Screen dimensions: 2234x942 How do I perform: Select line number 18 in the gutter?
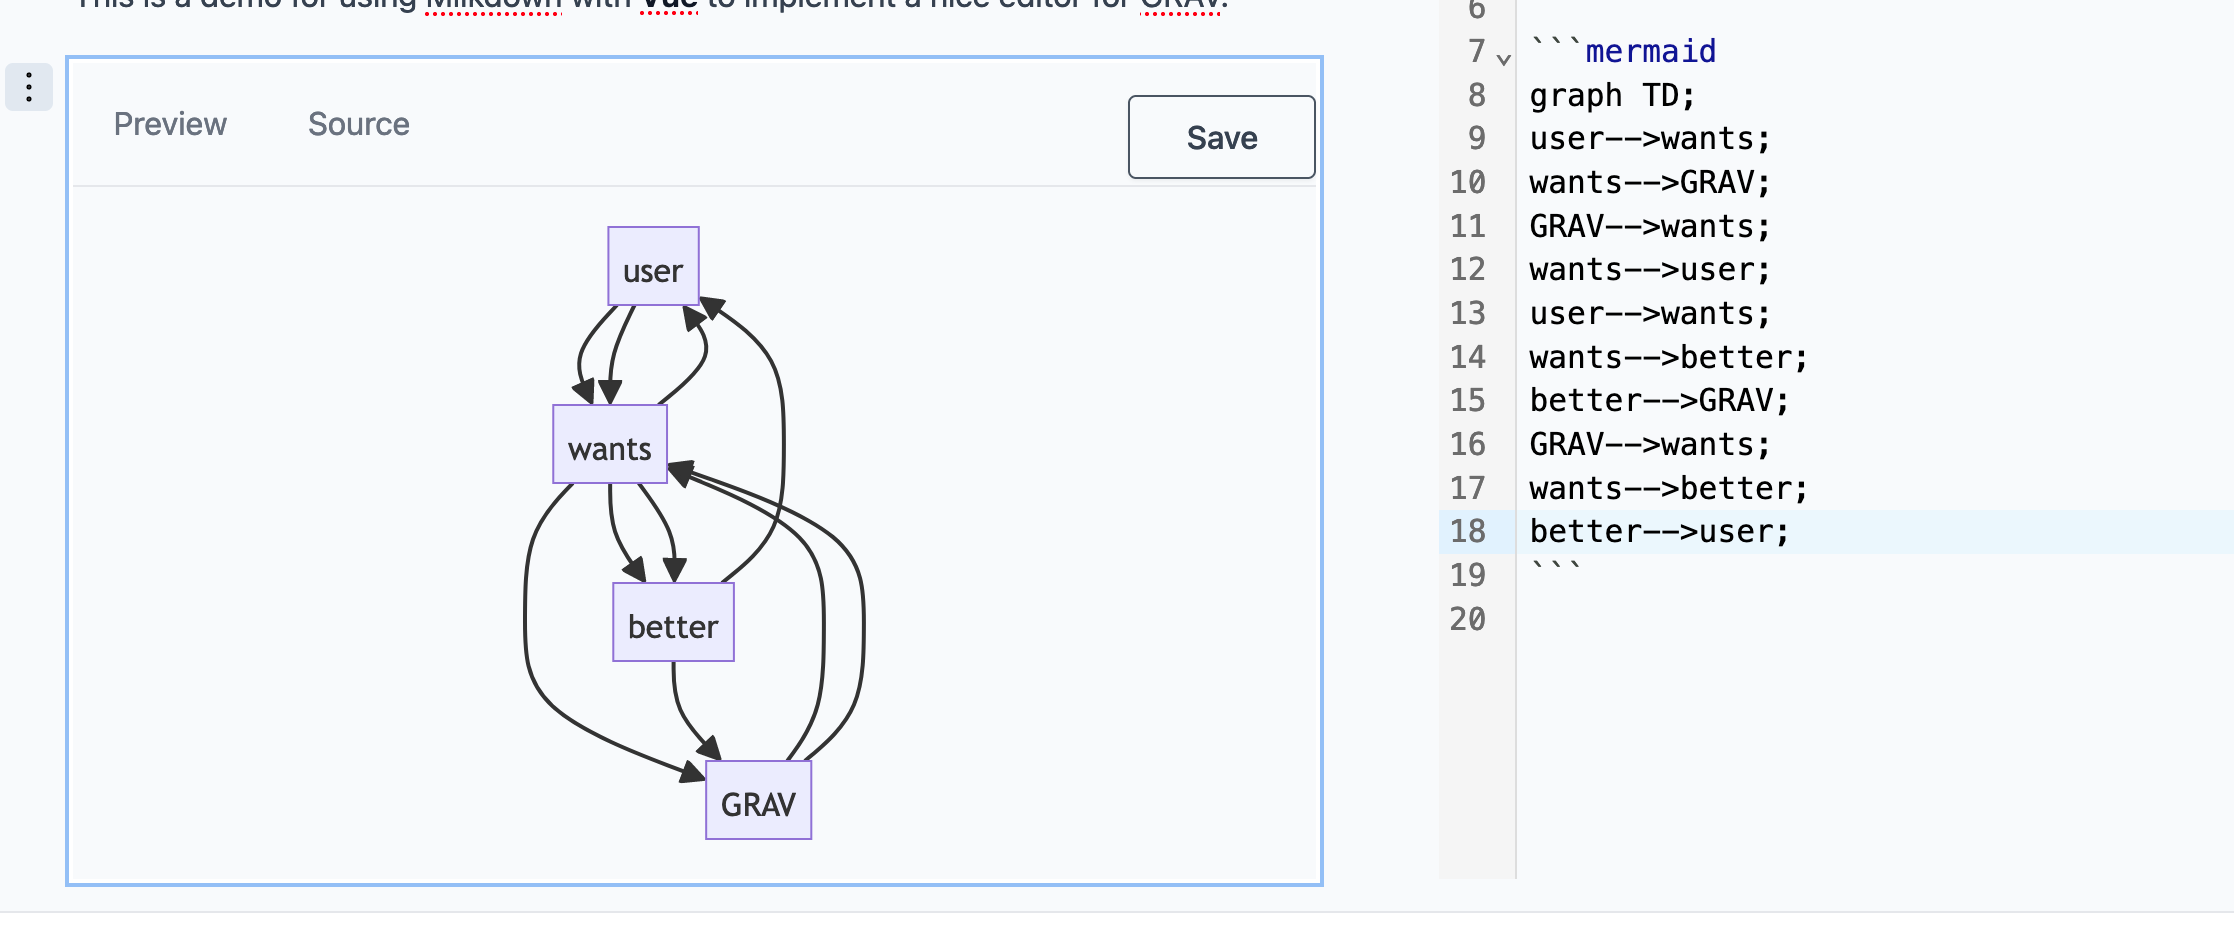pos(1468,532)
